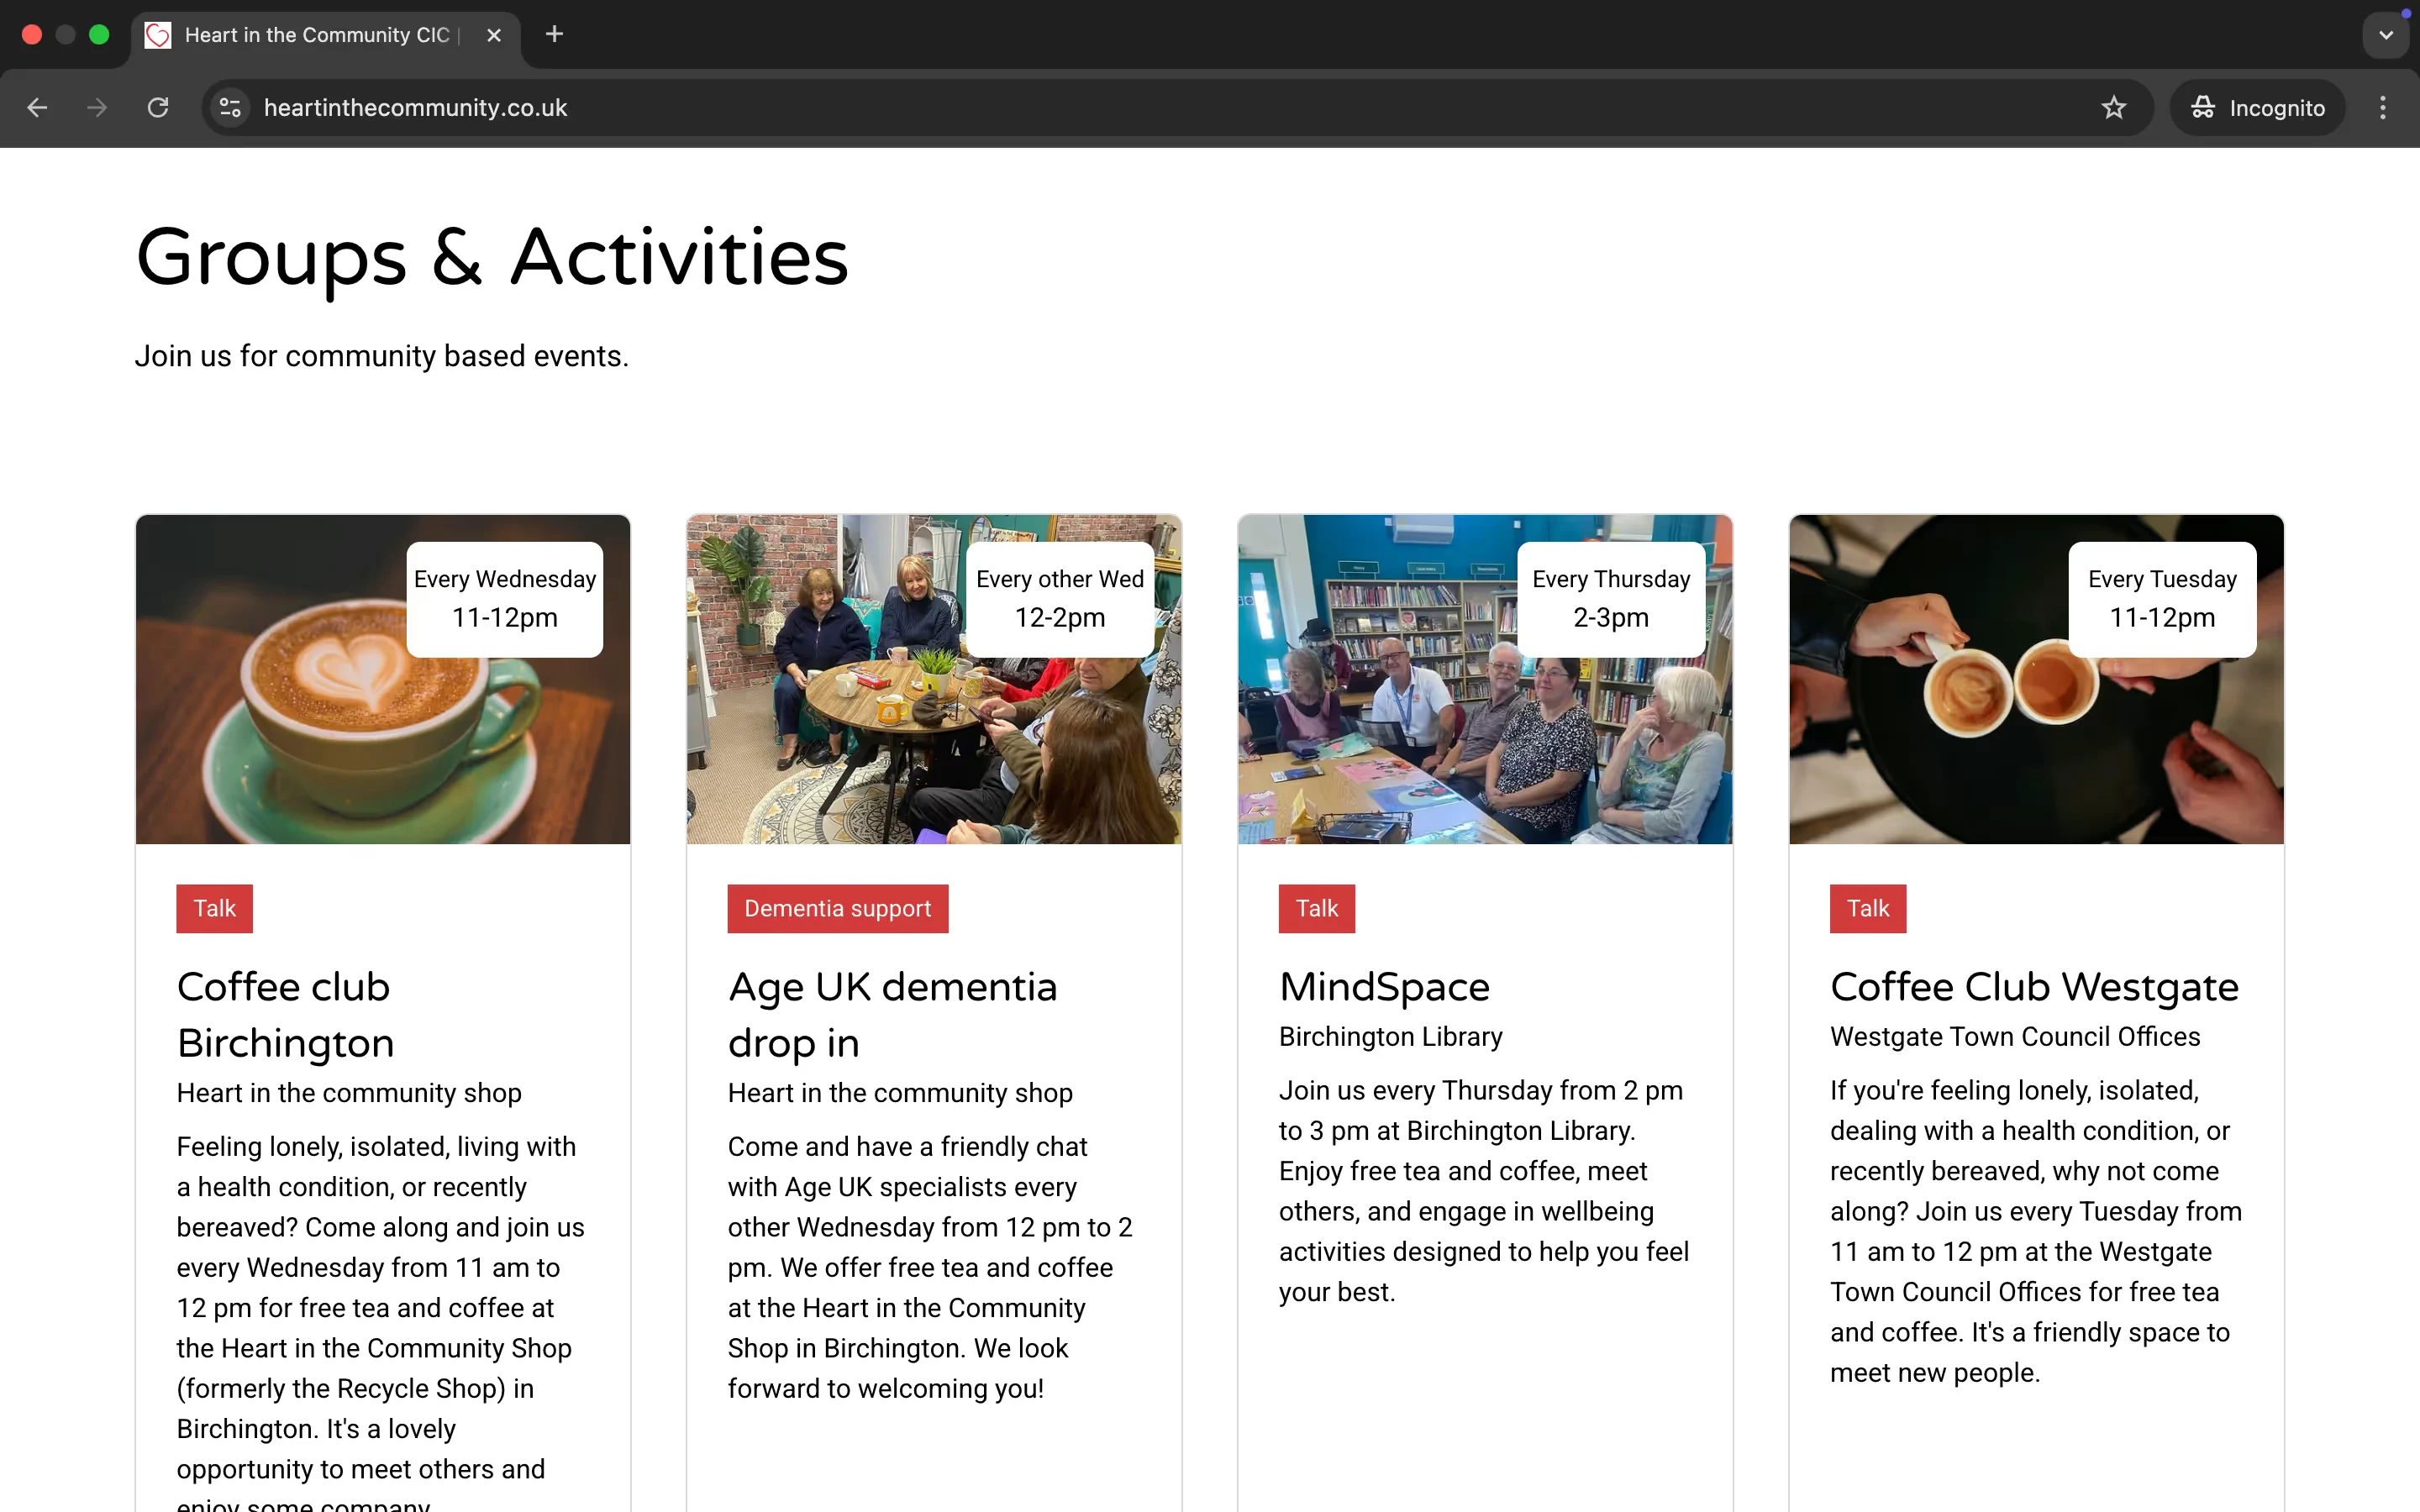Viewport: 2420px width, 1512px height.
Task: Open Chrome three-dot menu
Action: pos(2383,108)
